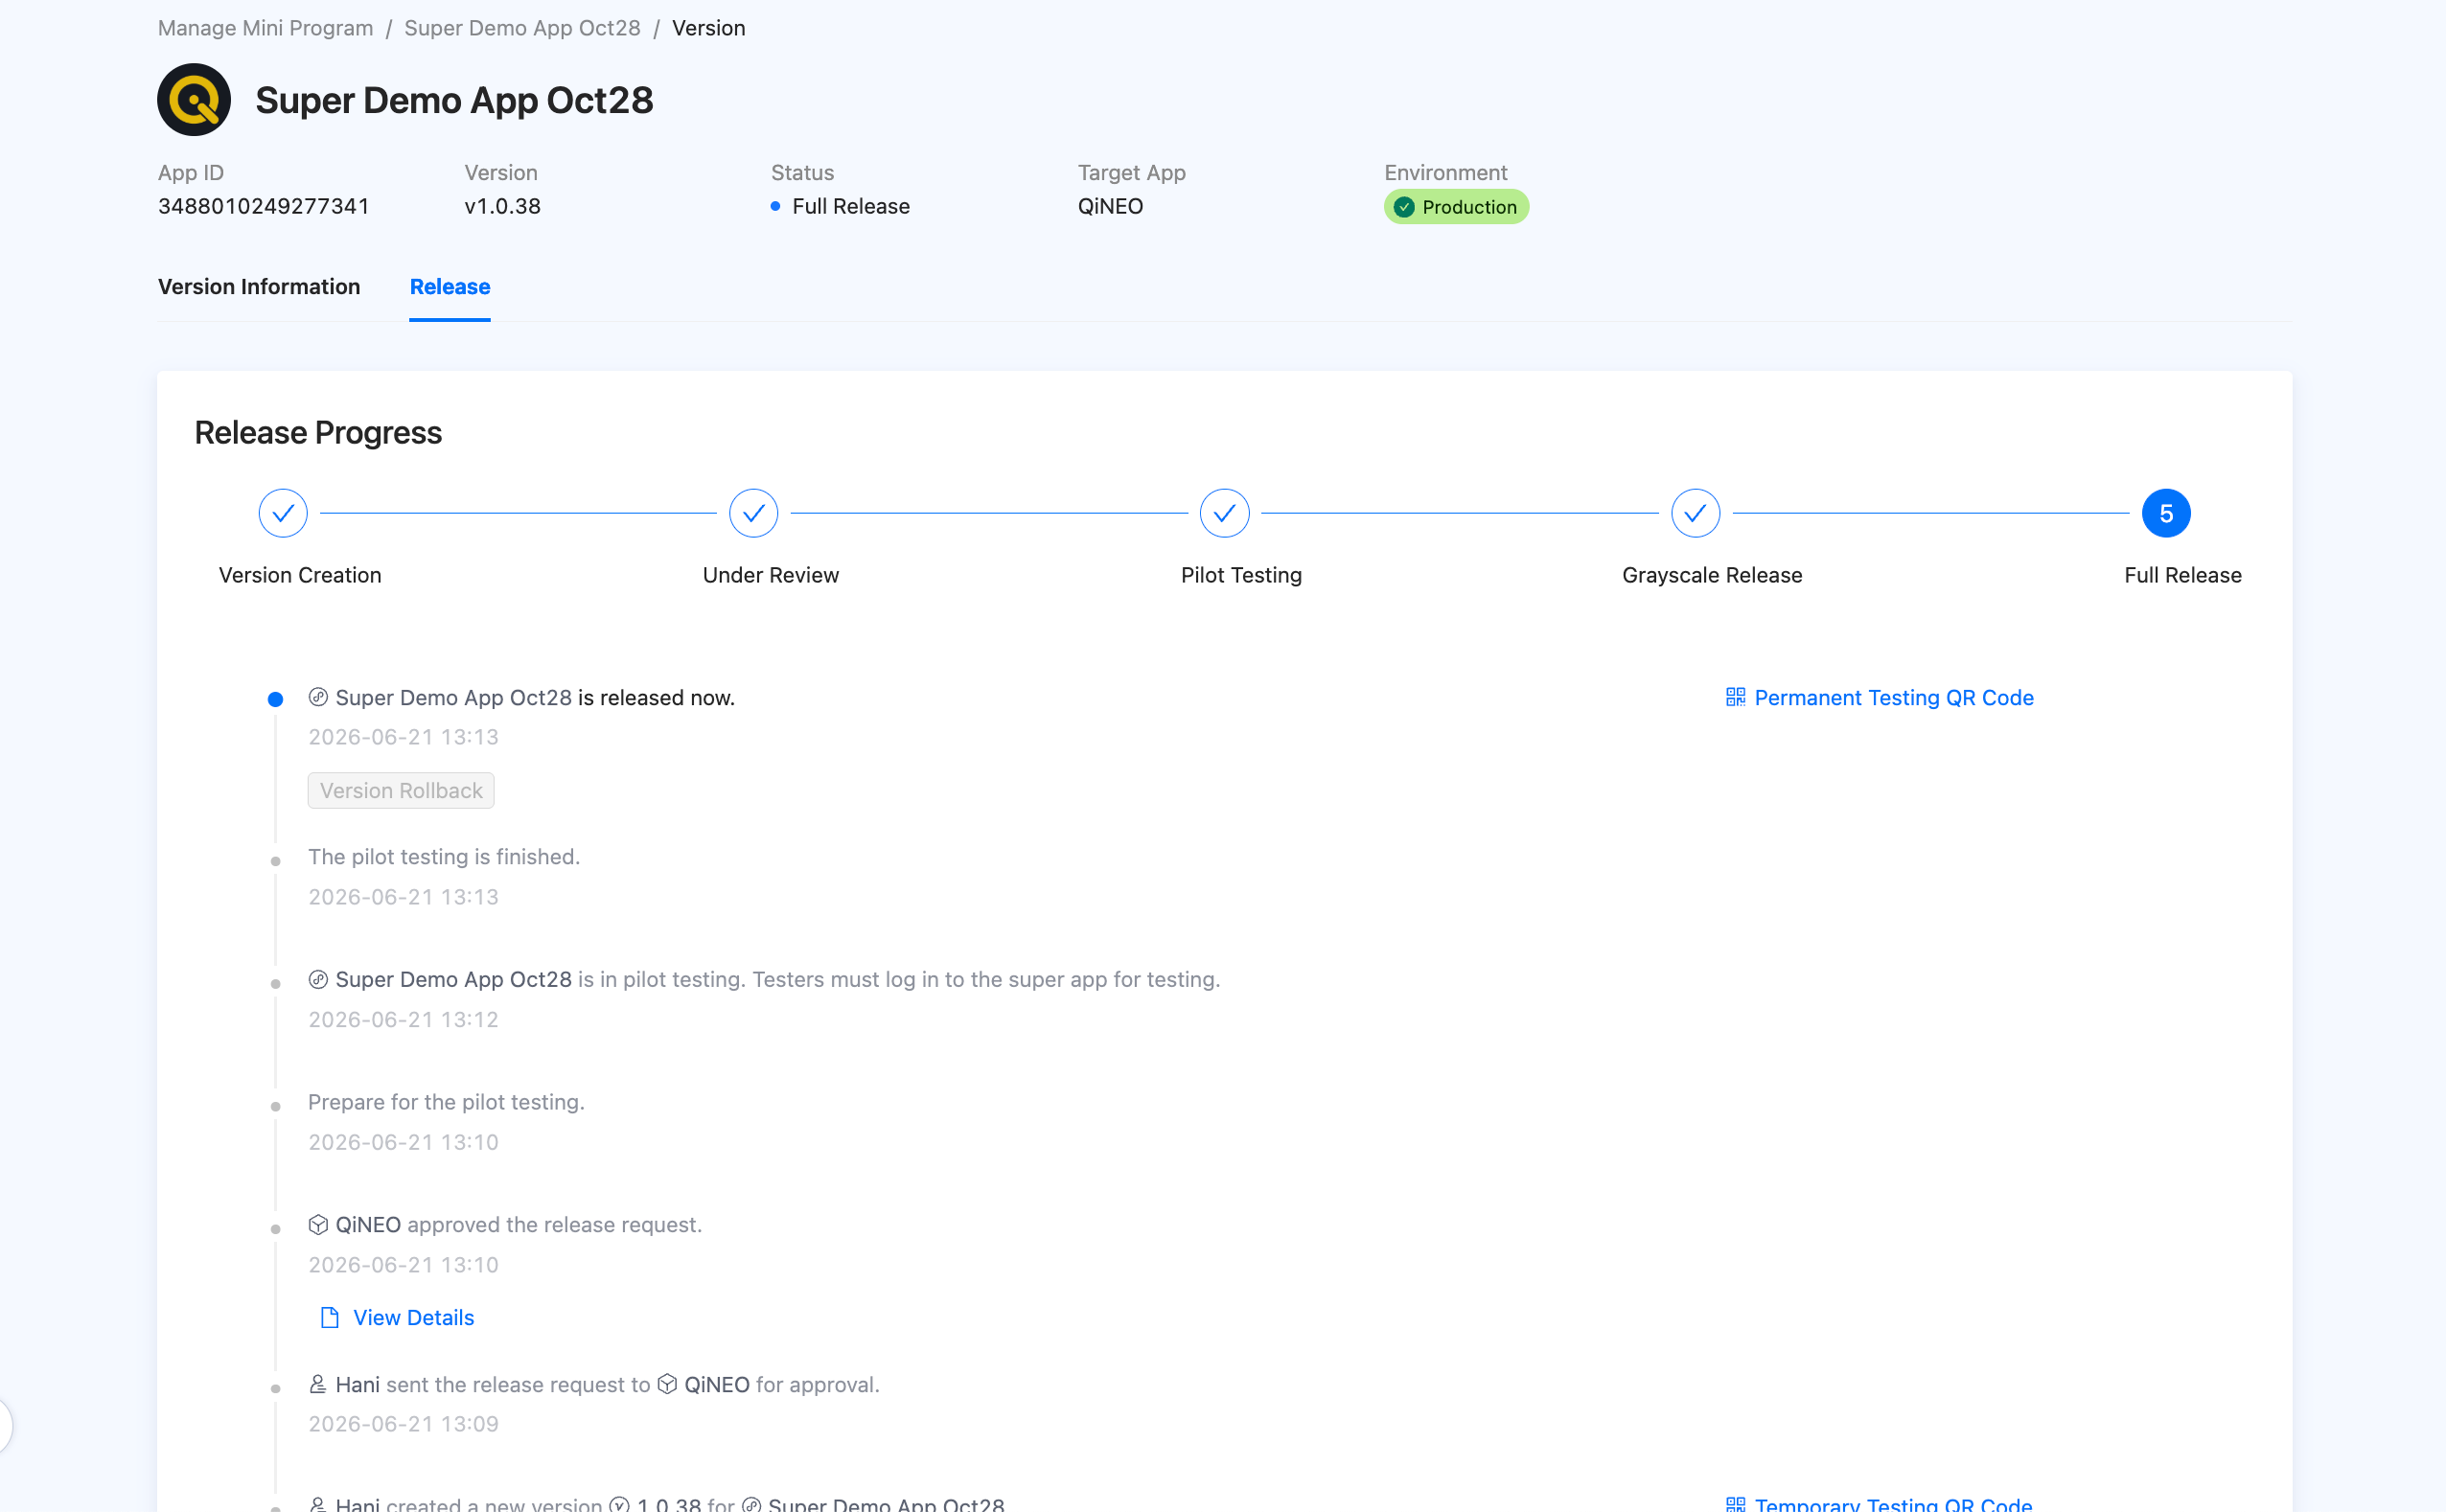The height and width of the screenshot is (1512, 2446).
Task: Click the Full Release step 5 circle
Action: coord(2166,513)
